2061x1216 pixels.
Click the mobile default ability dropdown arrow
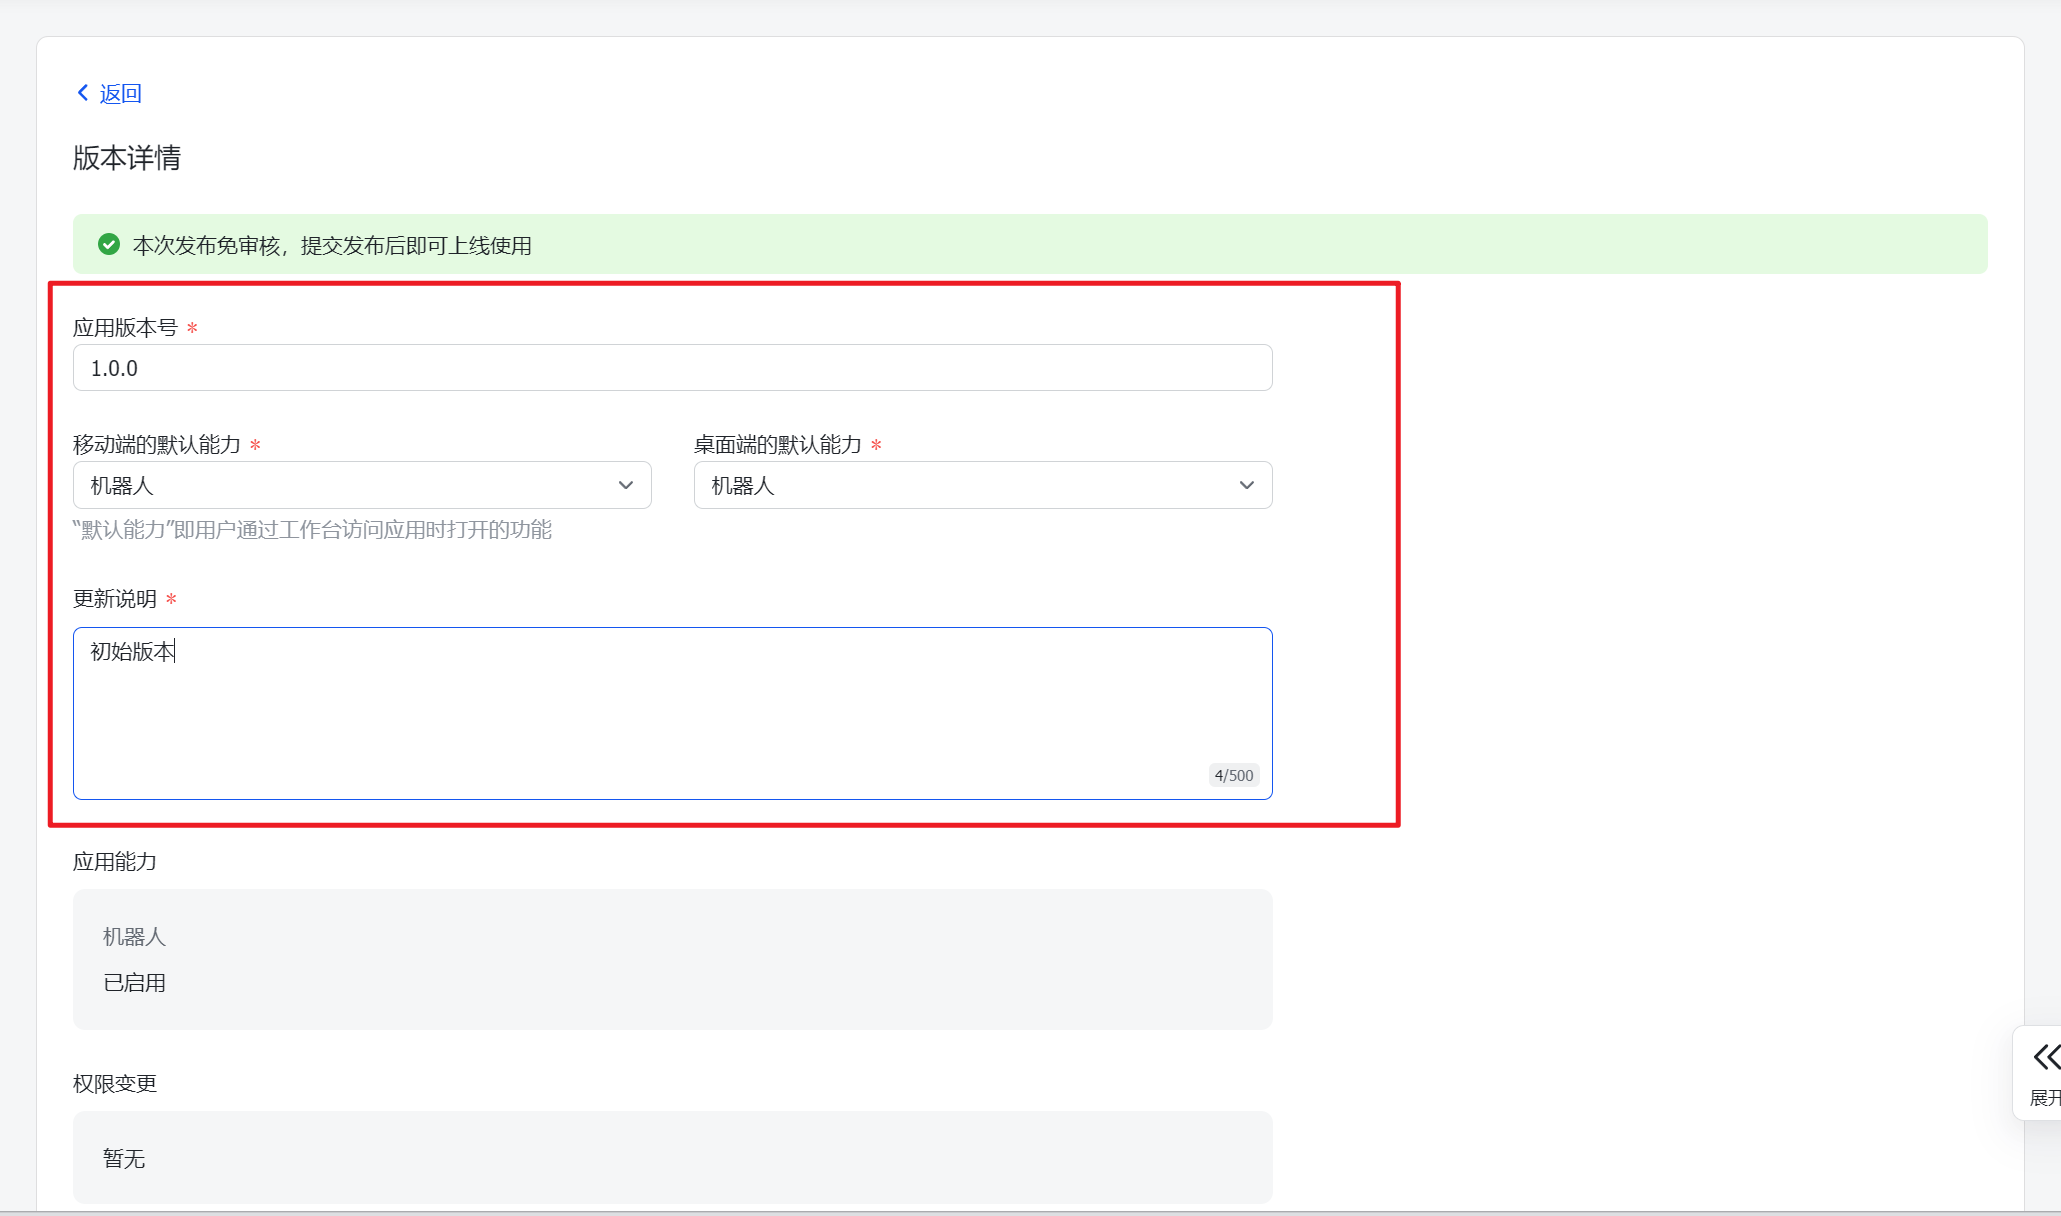point(626,486)
